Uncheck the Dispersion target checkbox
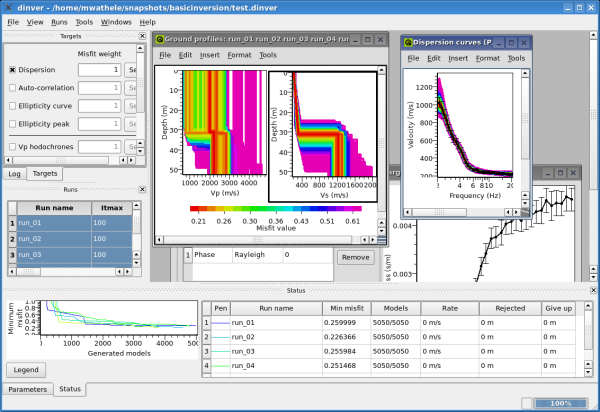 (12, 70)
